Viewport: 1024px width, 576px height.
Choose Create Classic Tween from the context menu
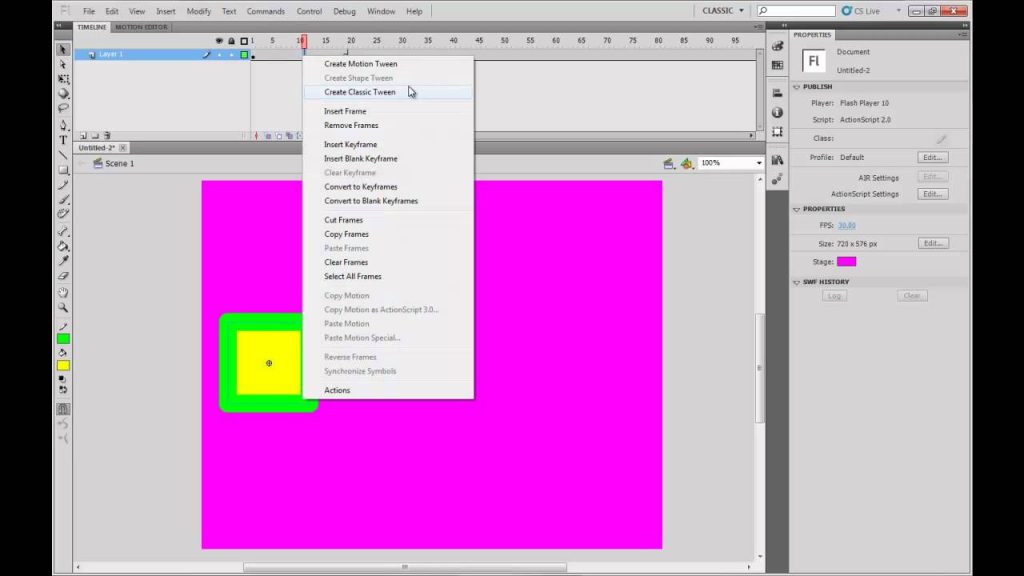click(x=360, y=92)
